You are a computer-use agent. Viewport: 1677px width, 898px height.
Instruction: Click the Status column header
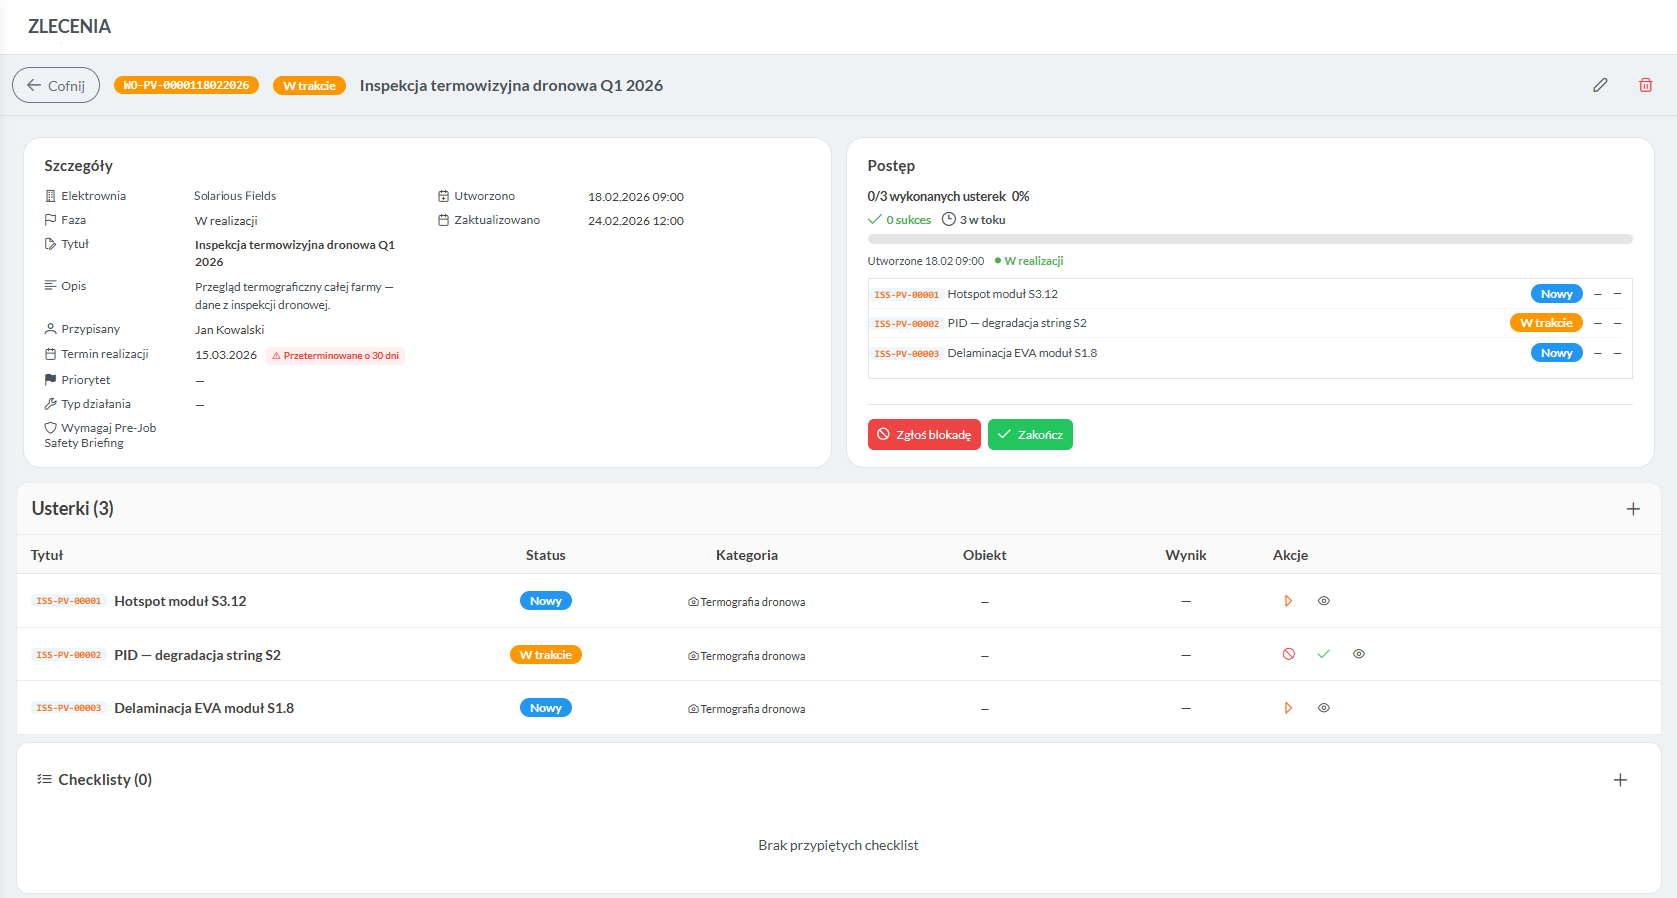click(545, 555)
